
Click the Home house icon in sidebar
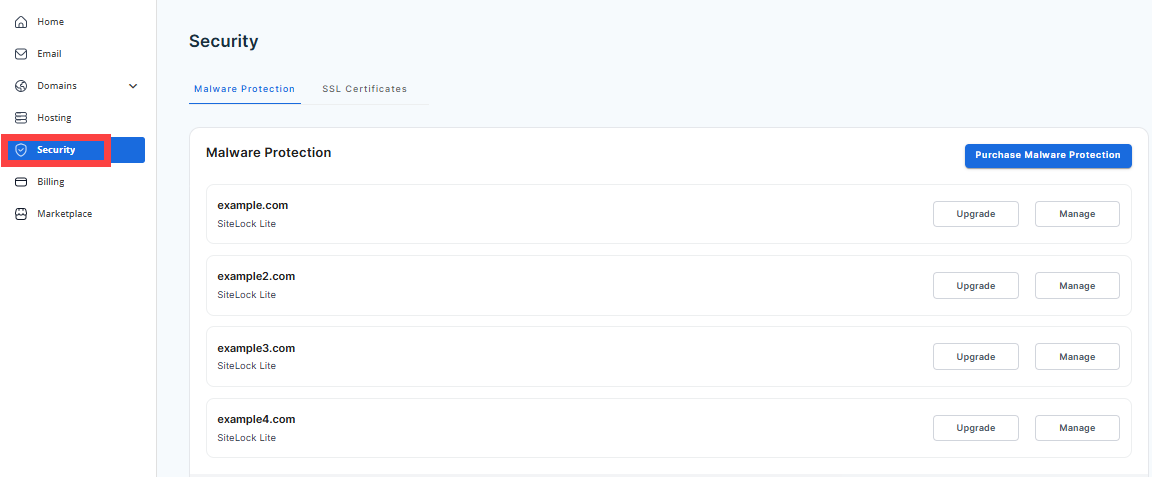point(21,22)
